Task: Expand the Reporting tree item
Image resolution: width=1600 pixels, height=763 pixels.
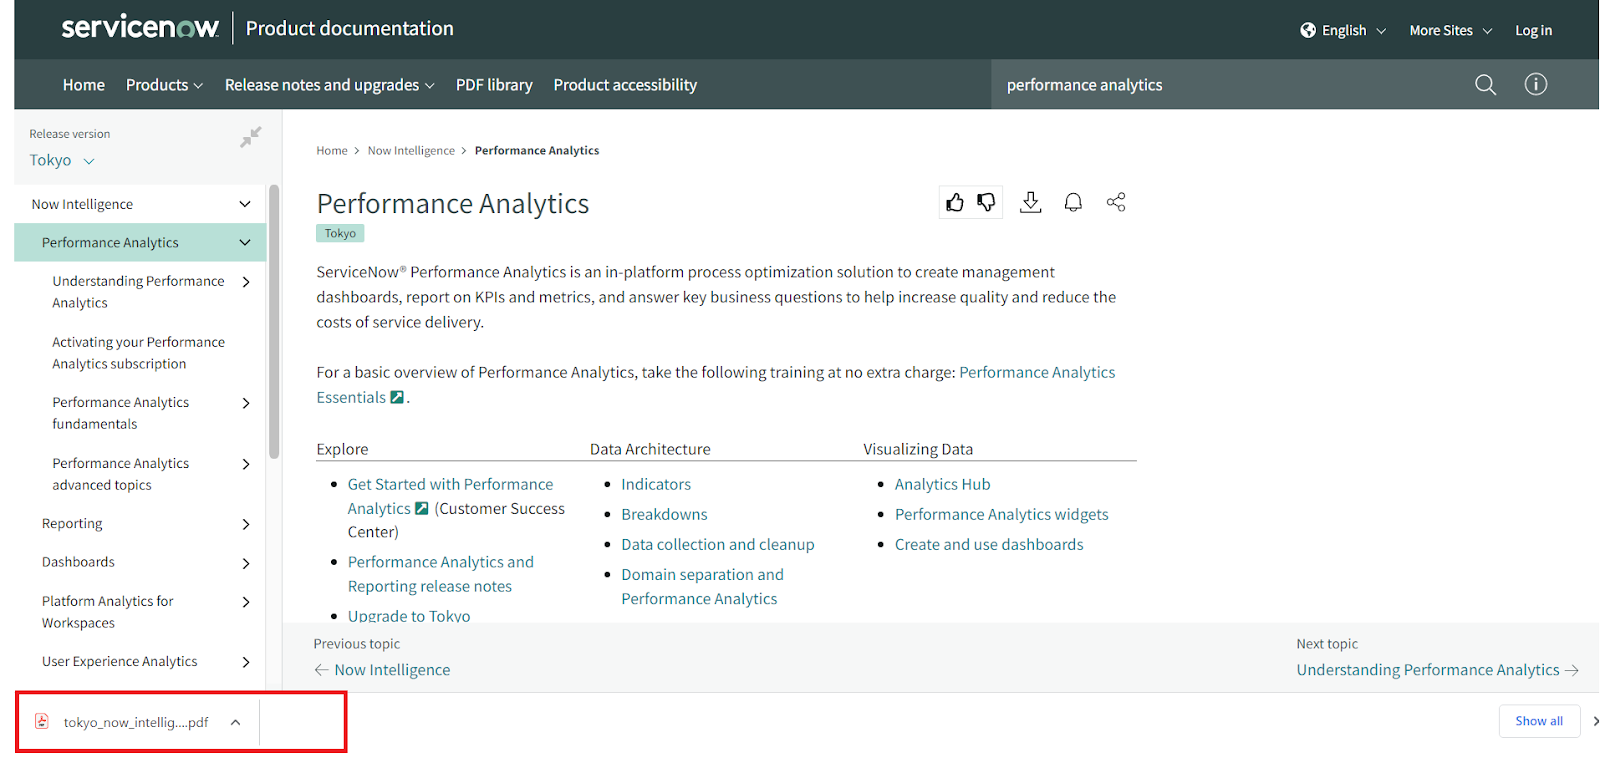Action: (x=246, y=524)
